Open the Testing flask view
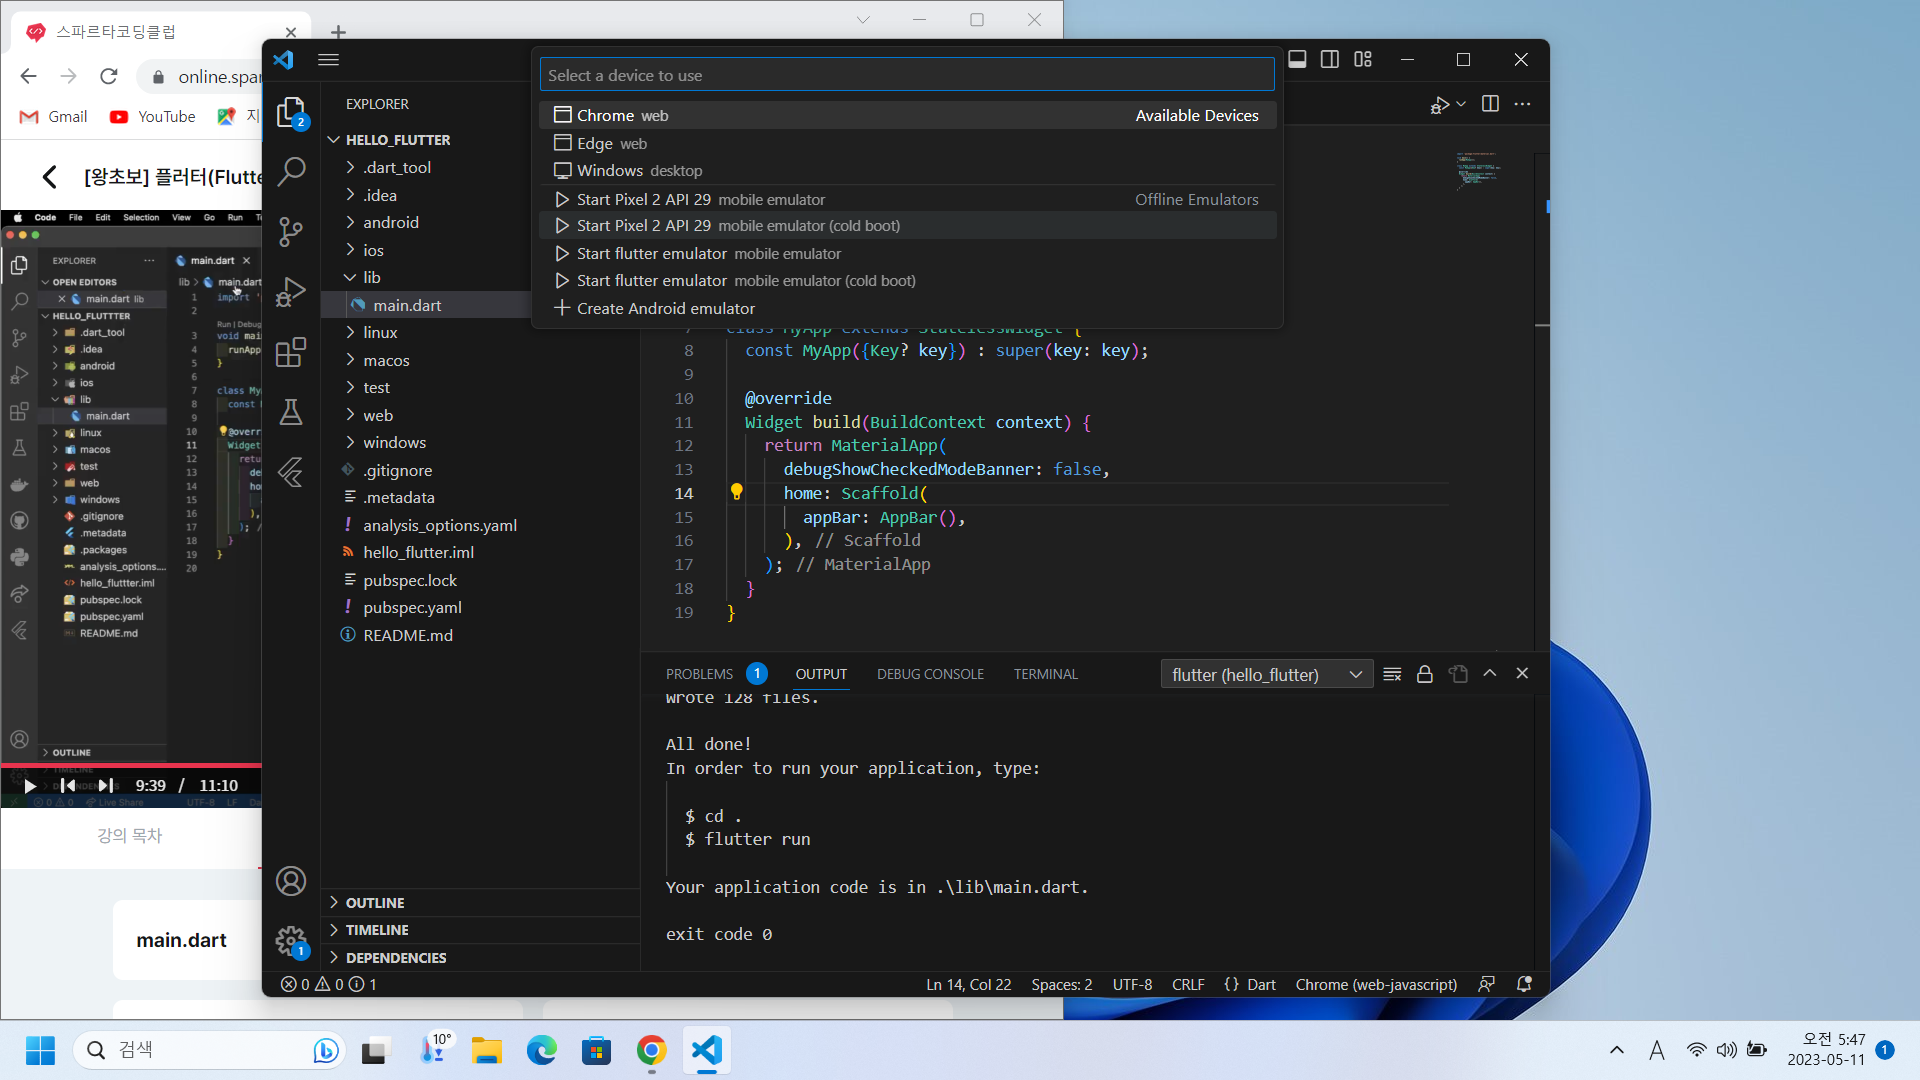This screenshot has height=1080, width=1920. [291, 412]
